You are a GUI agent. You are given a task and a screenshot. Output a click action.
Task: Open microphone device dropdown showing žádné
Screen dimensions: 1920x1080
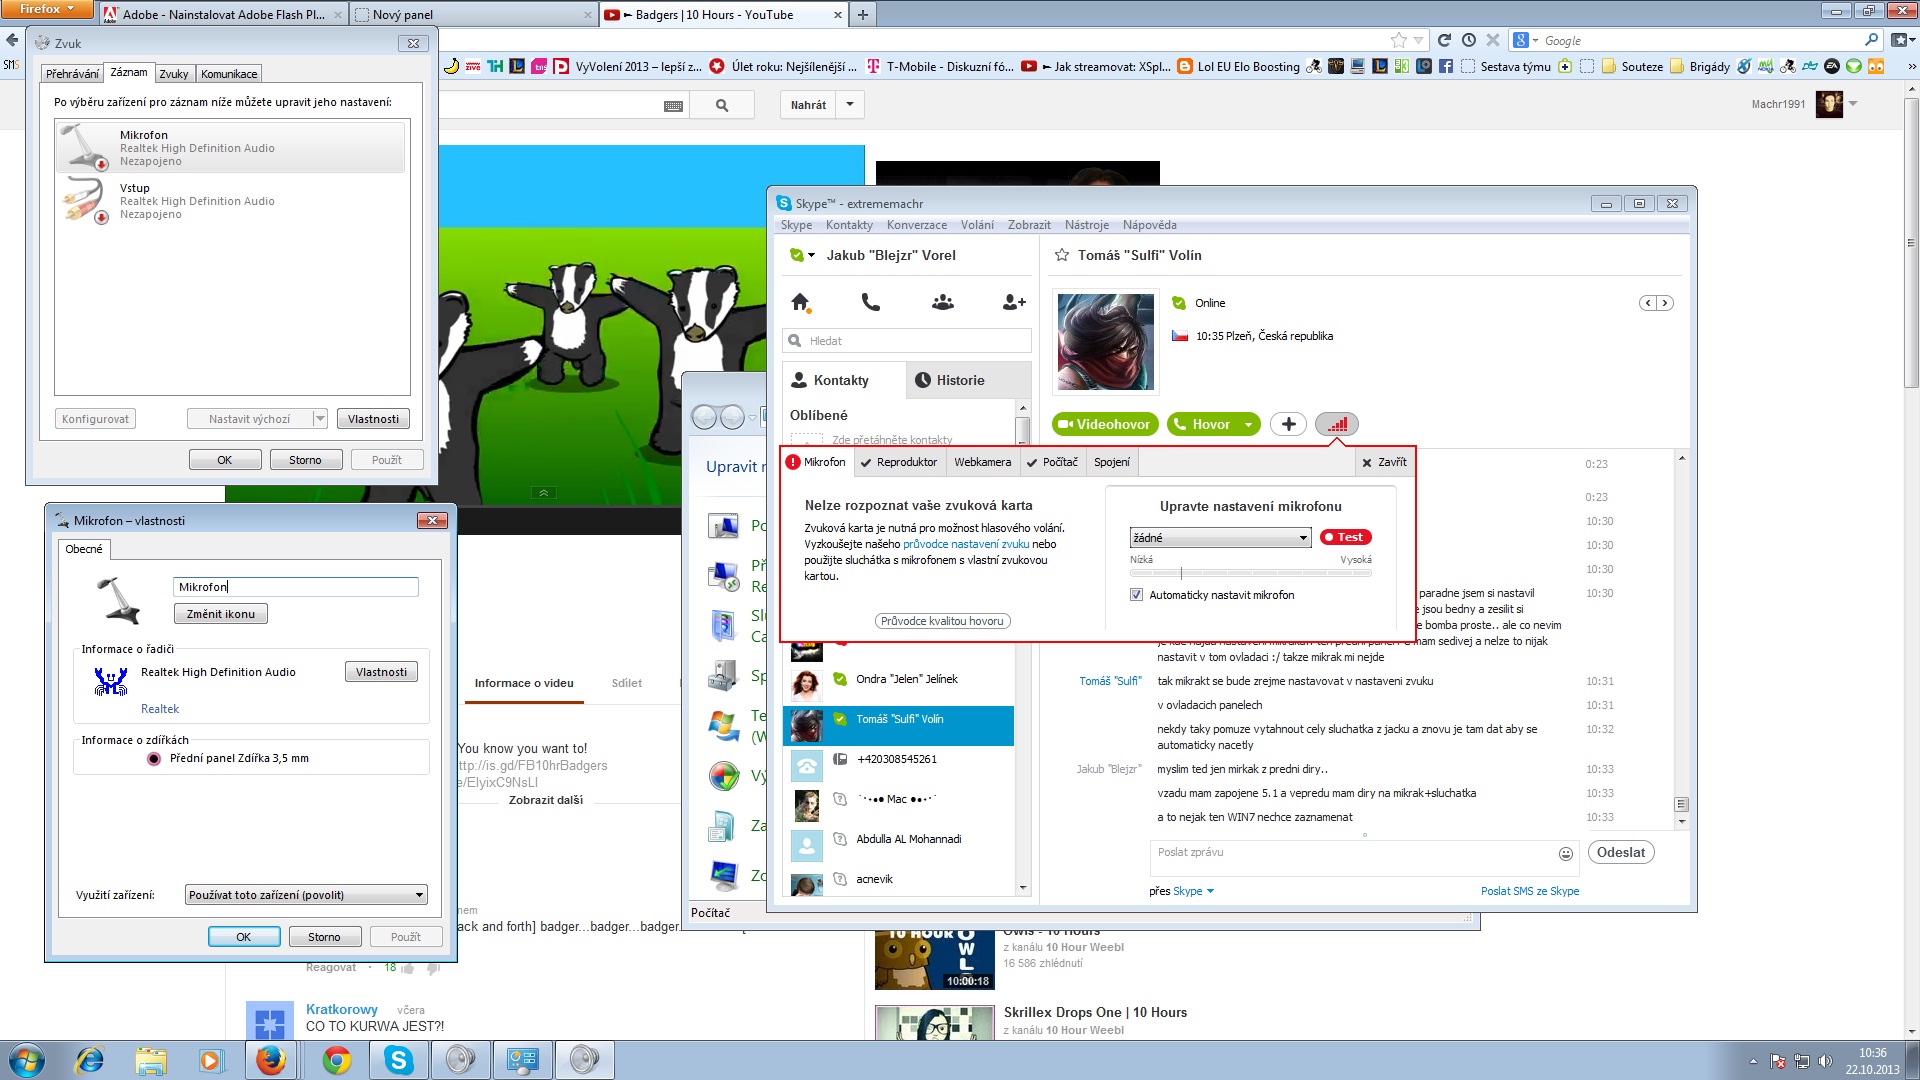(x=1219, y=538)
